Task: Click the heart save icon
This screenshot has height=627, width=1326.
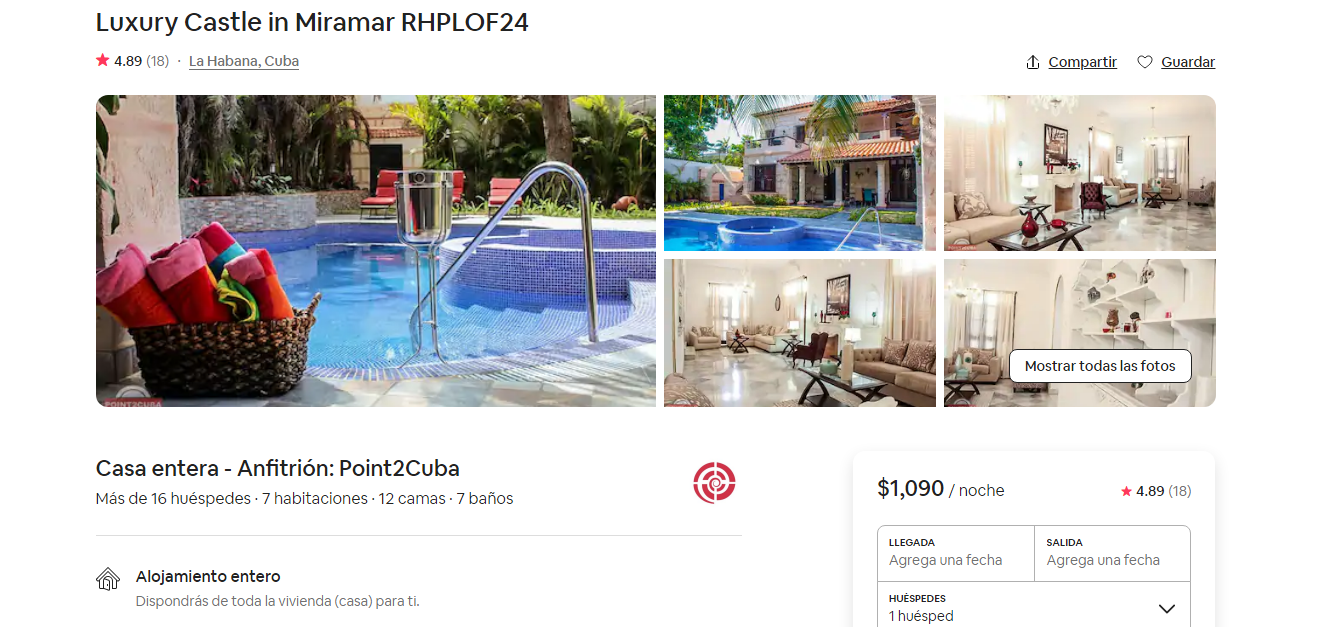Action: 1145,62
